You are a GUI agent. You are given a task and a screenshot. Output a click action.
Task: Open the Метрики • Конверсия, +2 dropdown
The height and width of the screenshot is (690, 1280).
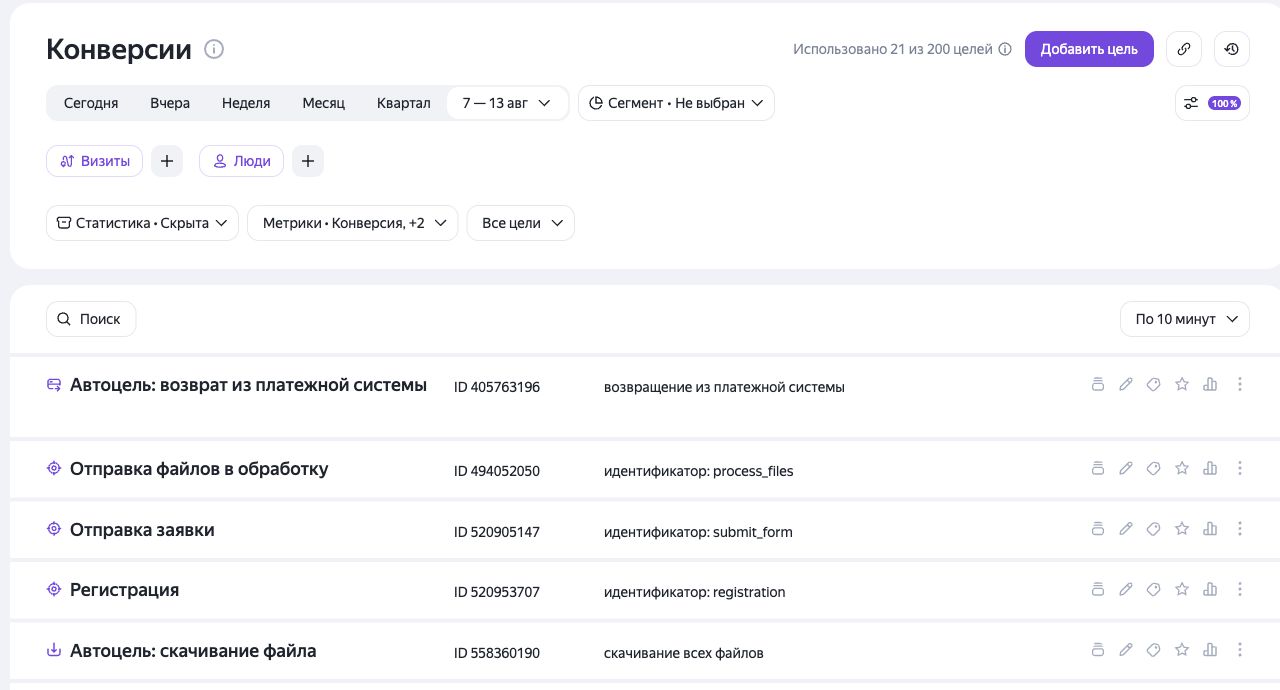352,223
